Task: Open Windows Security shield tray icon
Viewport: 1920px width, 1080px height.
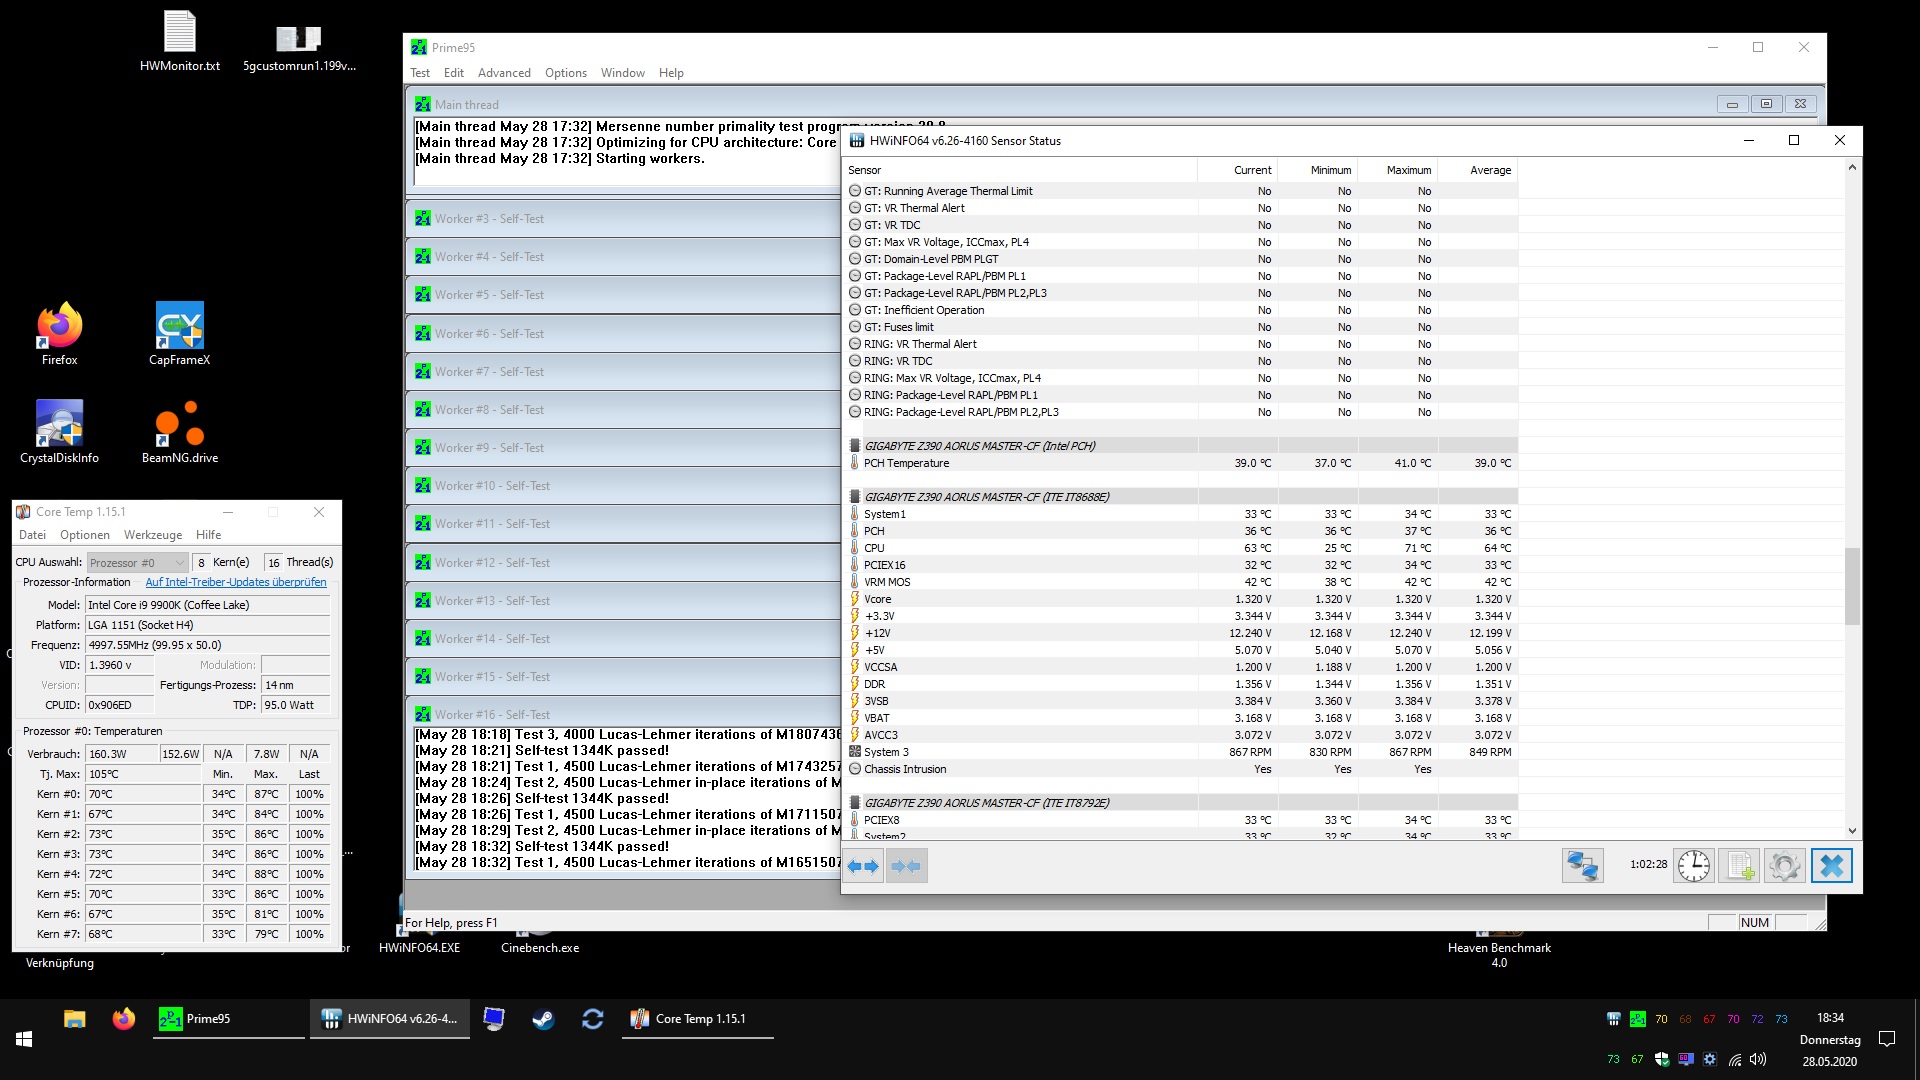Action: 1661,1059
